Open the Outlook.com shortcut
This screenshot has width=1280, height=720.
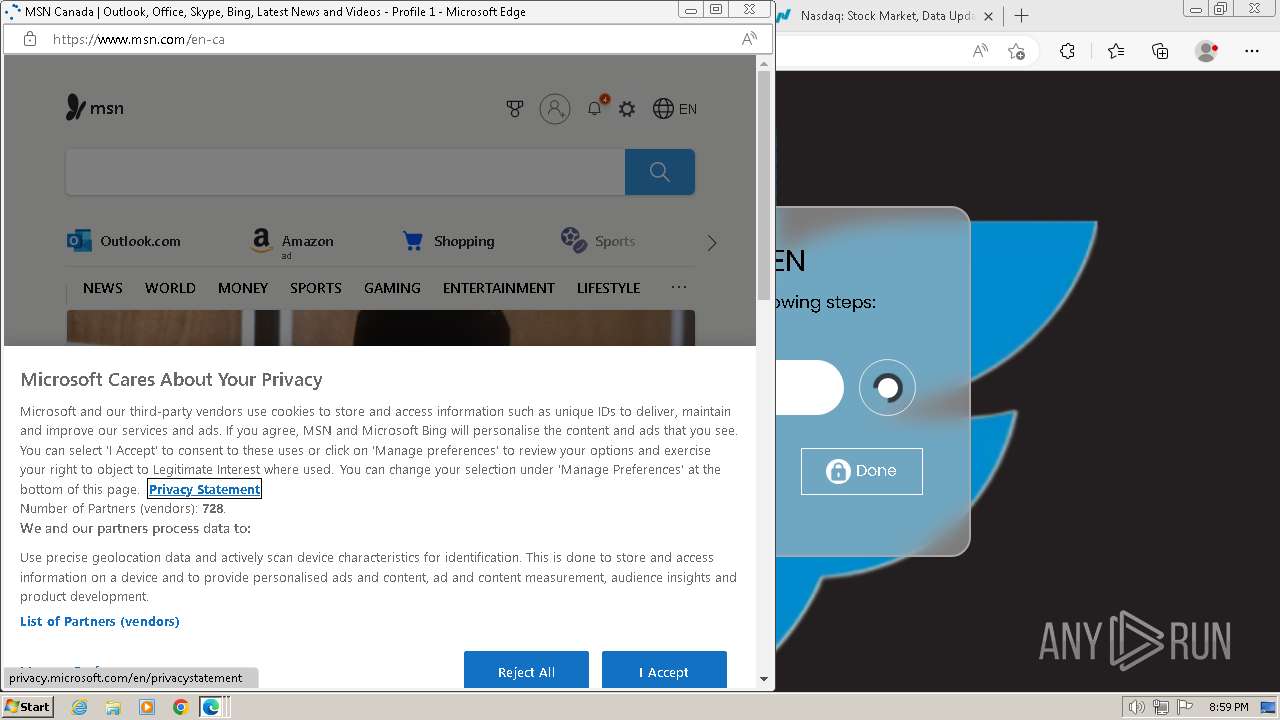(x=124, y=241)
